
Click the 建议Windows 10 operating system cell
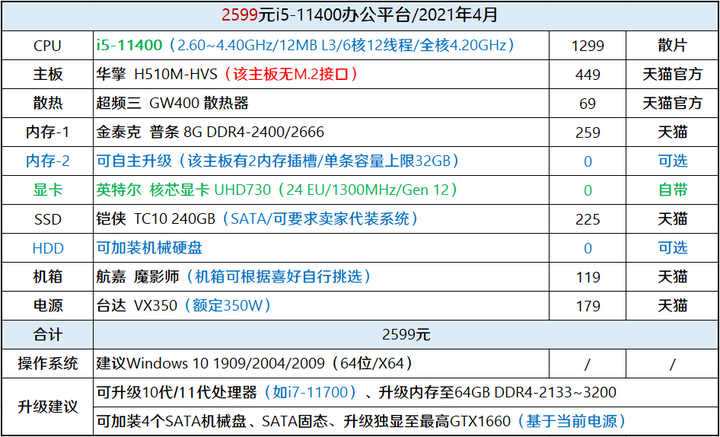[321, 364]
